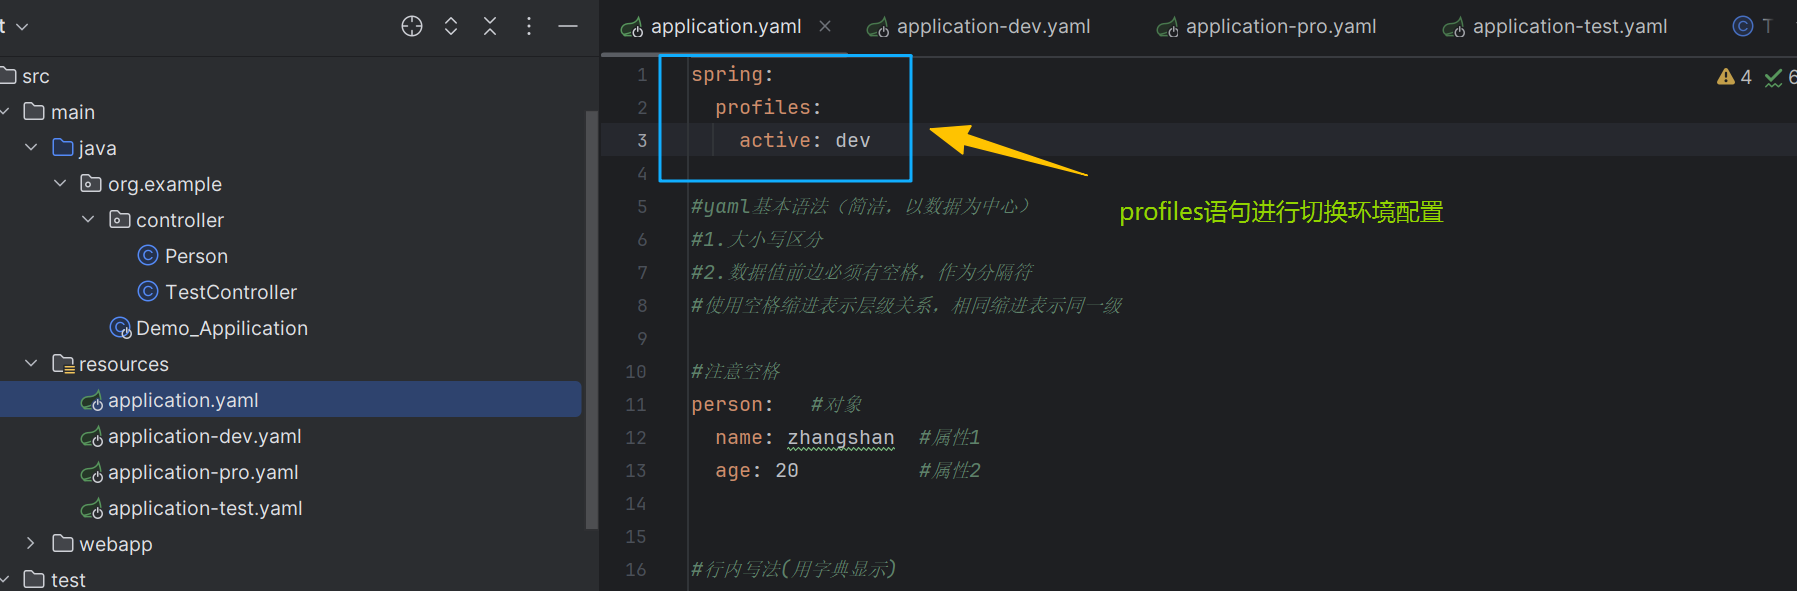Select the controller package
The height and width of the screenshot is (591, 1797).
click(179, 220)
